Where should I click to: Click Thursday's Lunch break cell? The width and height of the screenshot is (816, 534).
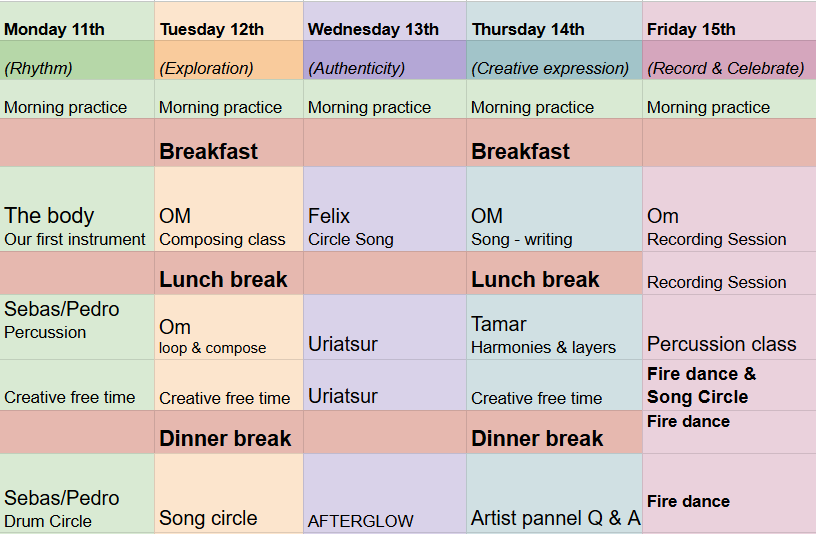[555, 274]
